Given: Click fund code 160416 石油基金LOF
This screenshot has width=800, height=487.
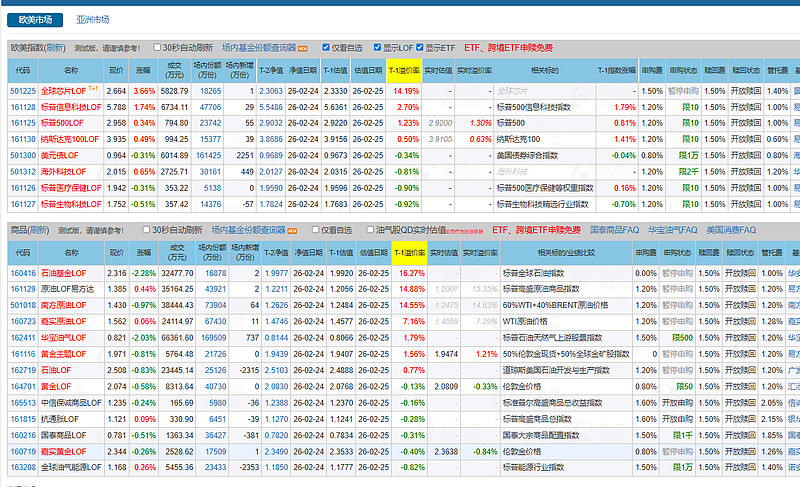Looking at the screenshot, I should coord(23,273).
